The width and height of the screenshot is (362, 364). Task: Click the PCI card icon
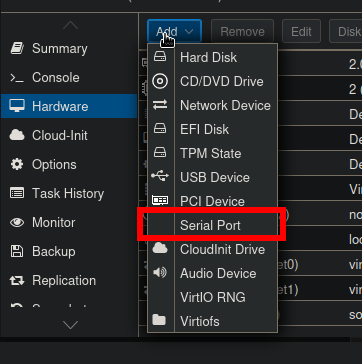click(x=160, y=200)
